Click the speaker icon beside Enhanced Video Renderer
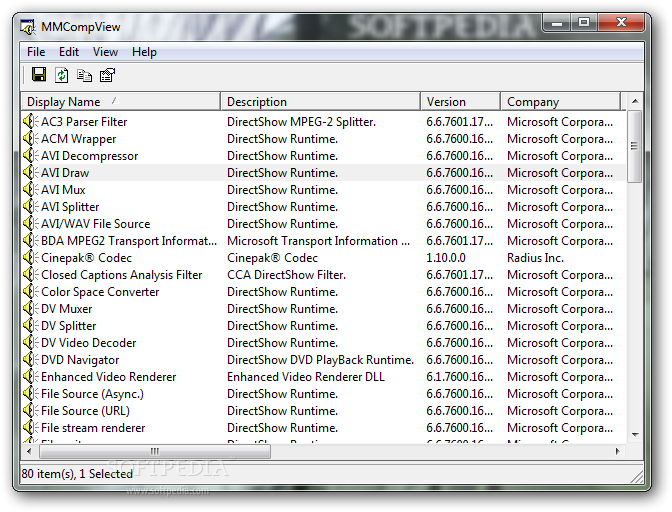 tap(31, 377)
